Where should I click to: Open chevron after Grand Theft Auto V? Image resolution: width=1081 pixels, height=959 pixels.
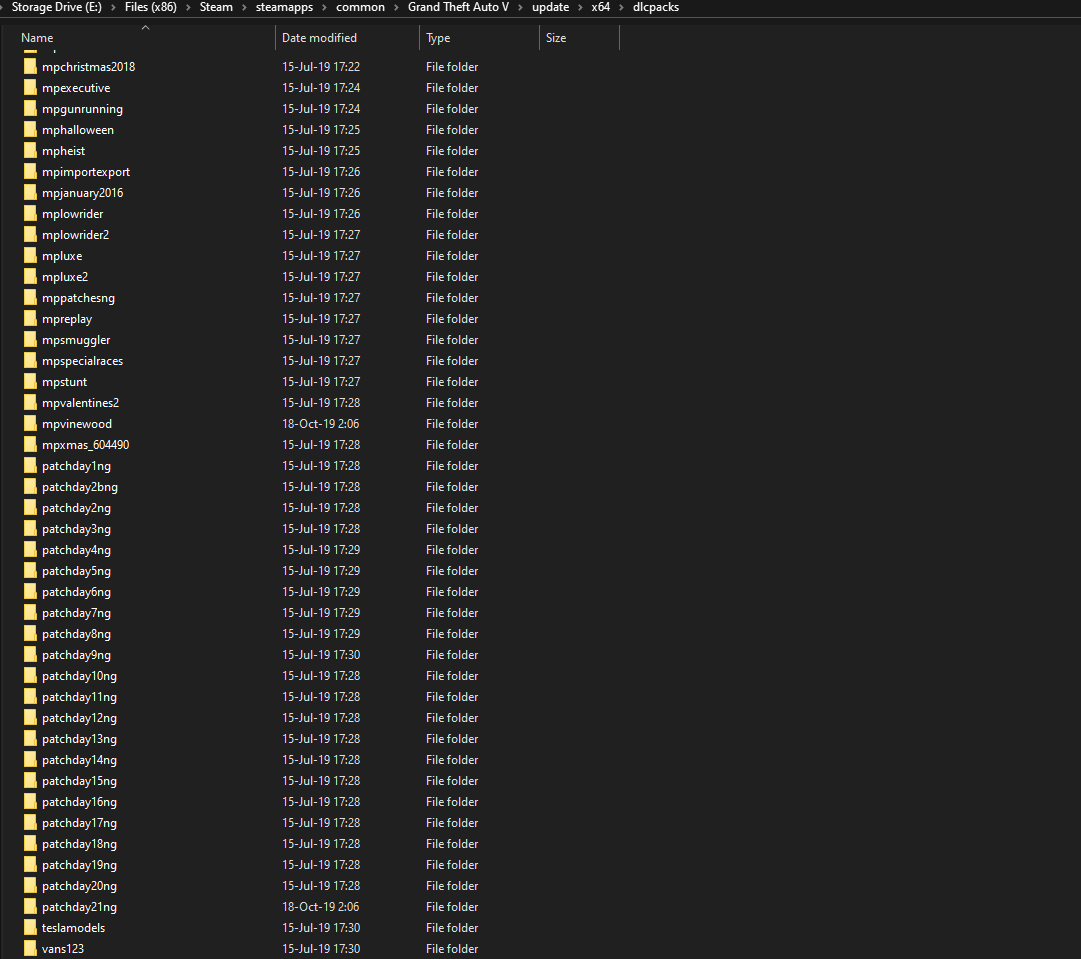521,8
